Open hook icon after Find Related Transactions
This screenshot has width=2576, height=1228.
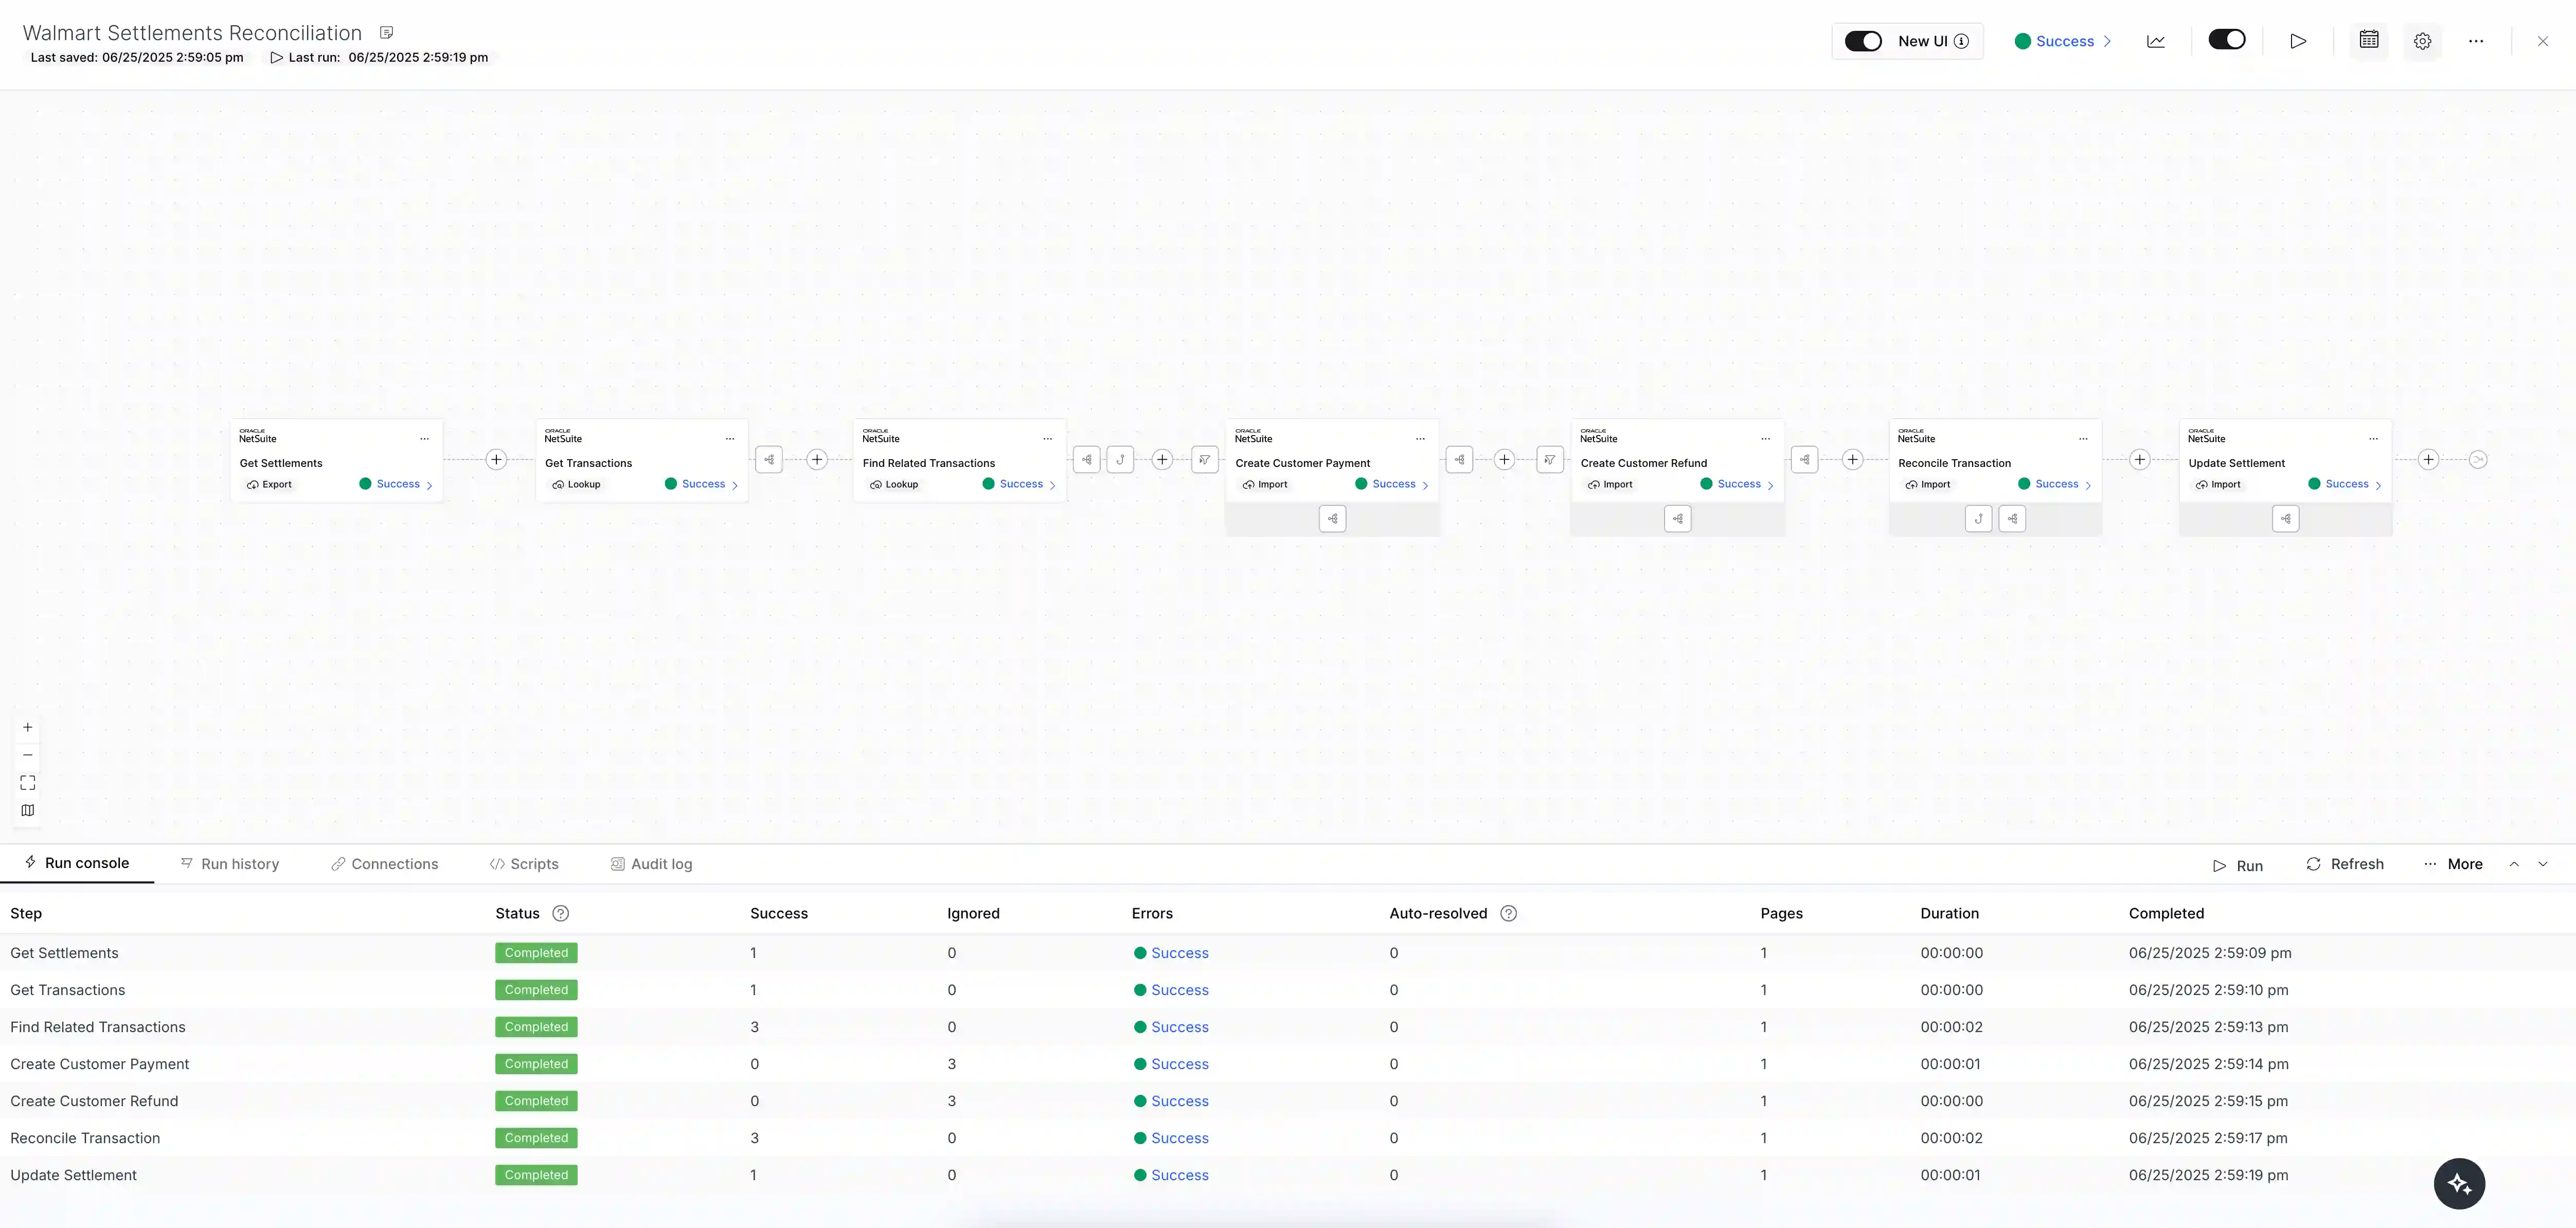(x=1120, y=460)
